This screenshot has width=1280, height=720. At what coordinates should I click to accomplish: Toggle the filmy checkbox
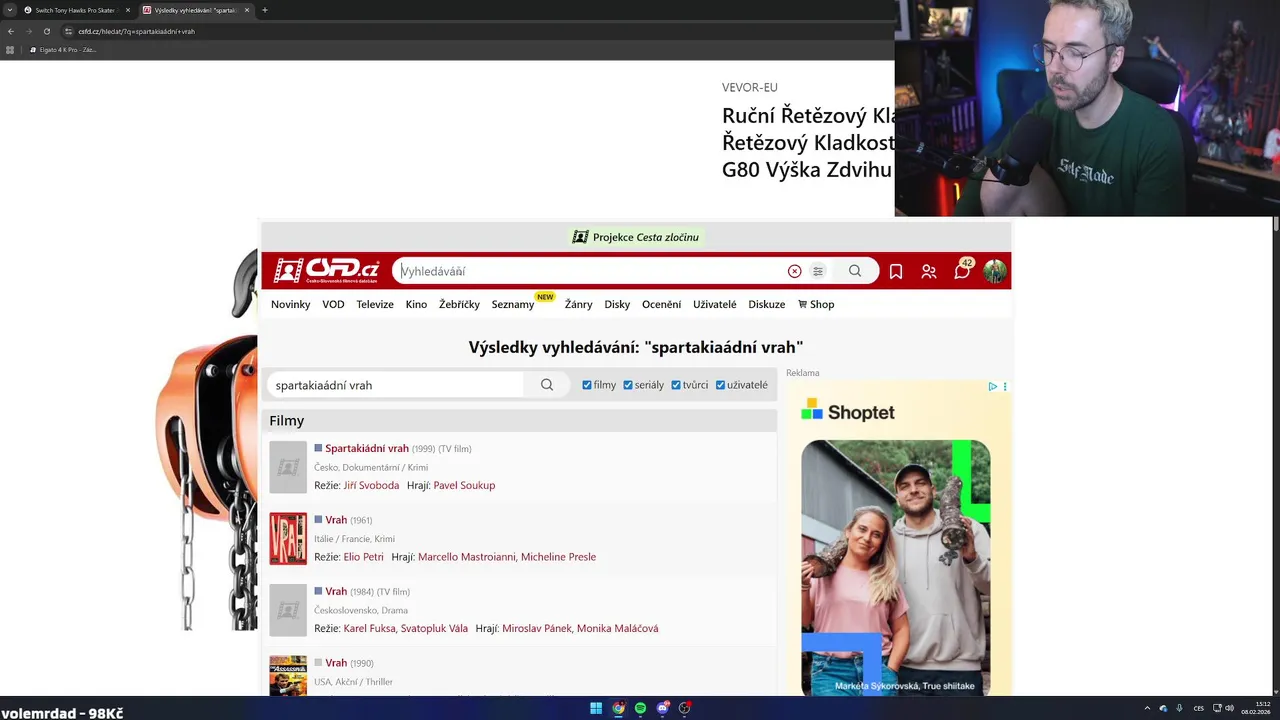click(587, 385)
